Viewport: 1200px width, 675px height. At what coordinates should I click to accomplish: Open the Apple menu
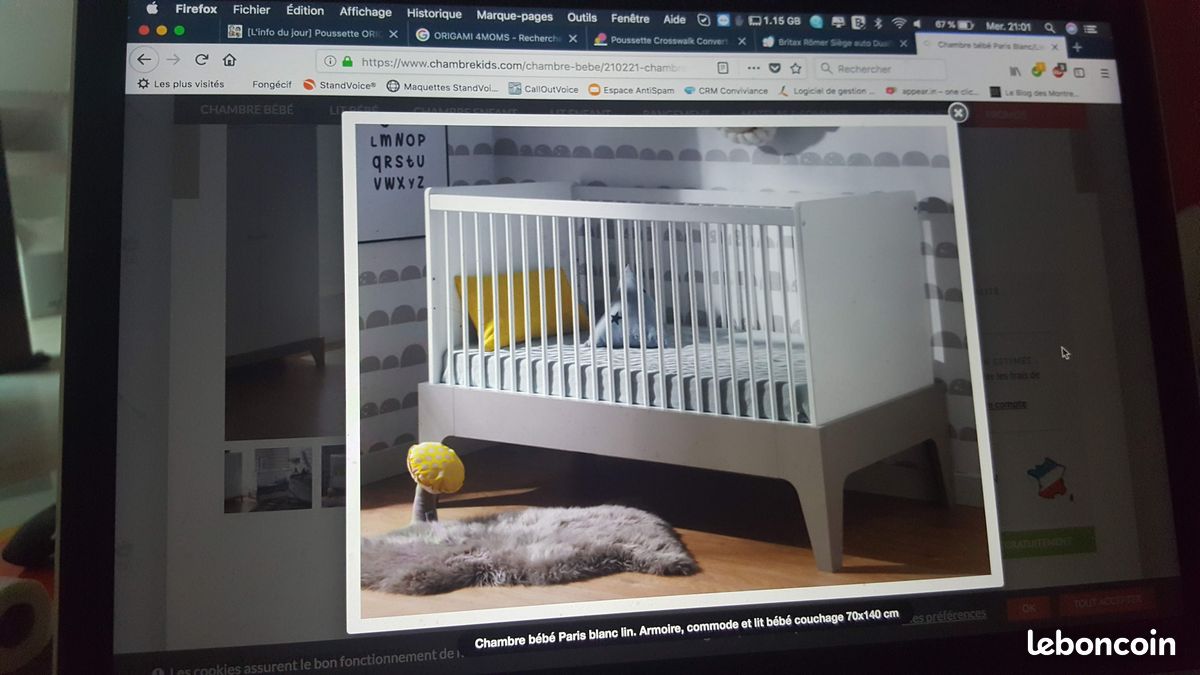pyautogui.click(x=152, y=8)
